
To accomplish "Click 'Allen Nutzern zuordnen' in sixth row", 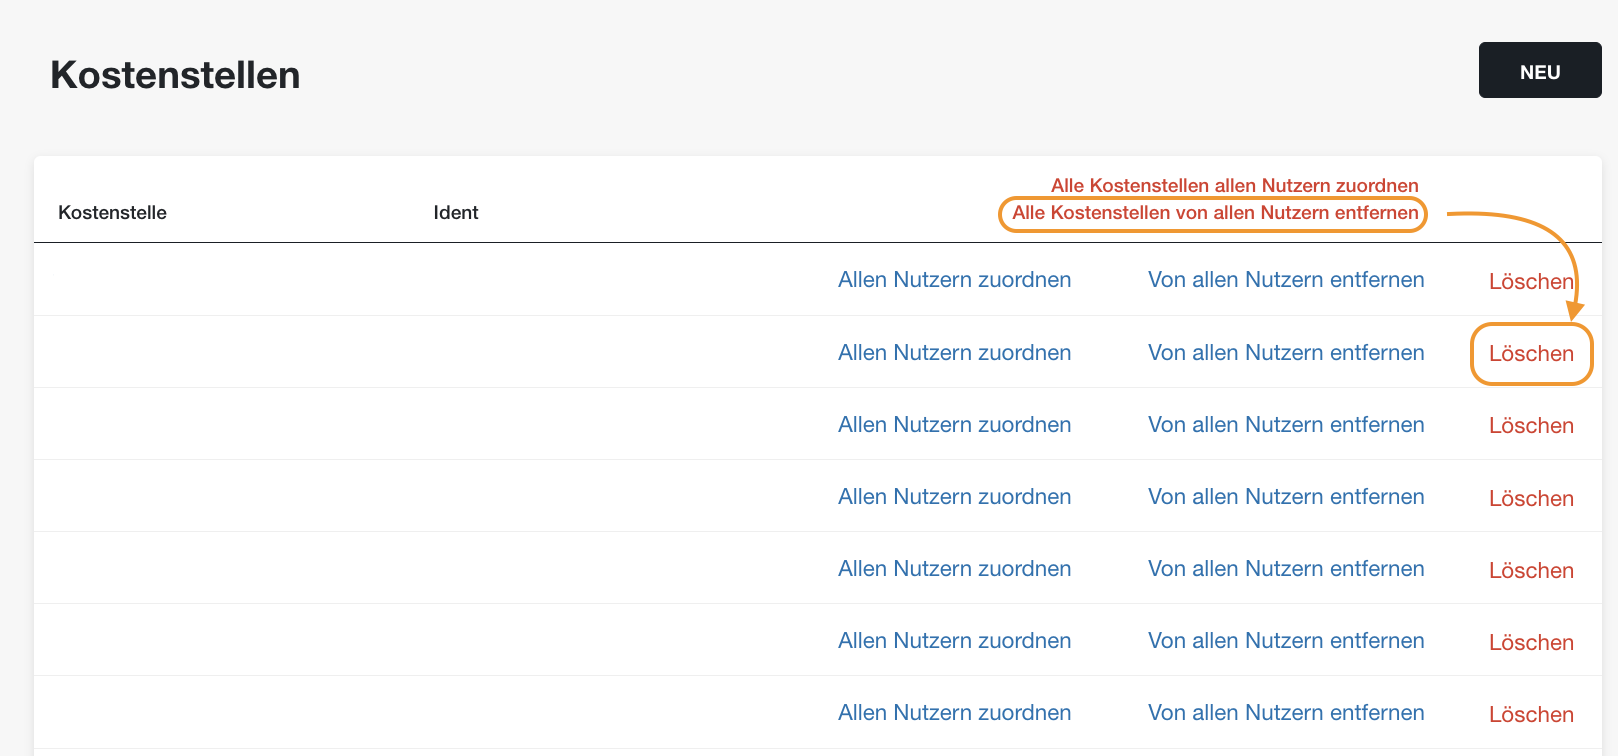I will (x=954, y=641).
